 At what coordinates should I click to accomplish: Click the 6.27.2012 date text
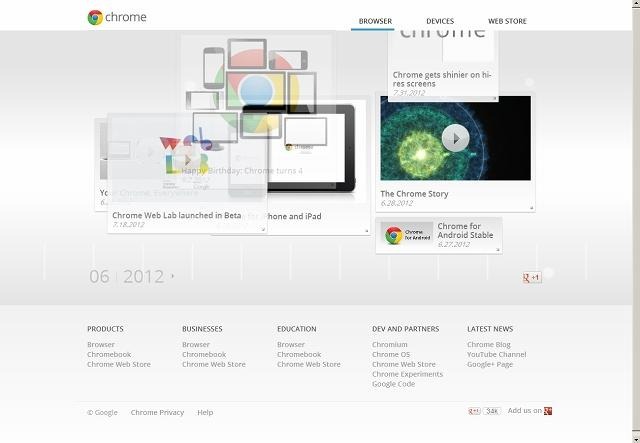coord(454,244)
